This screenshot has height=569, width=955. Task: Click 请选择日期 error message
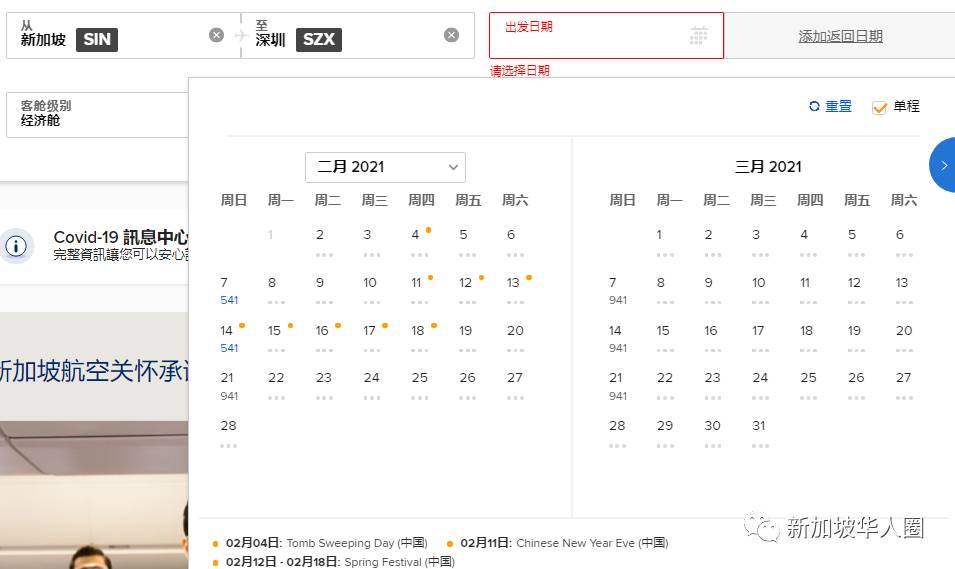click(520, 71)
